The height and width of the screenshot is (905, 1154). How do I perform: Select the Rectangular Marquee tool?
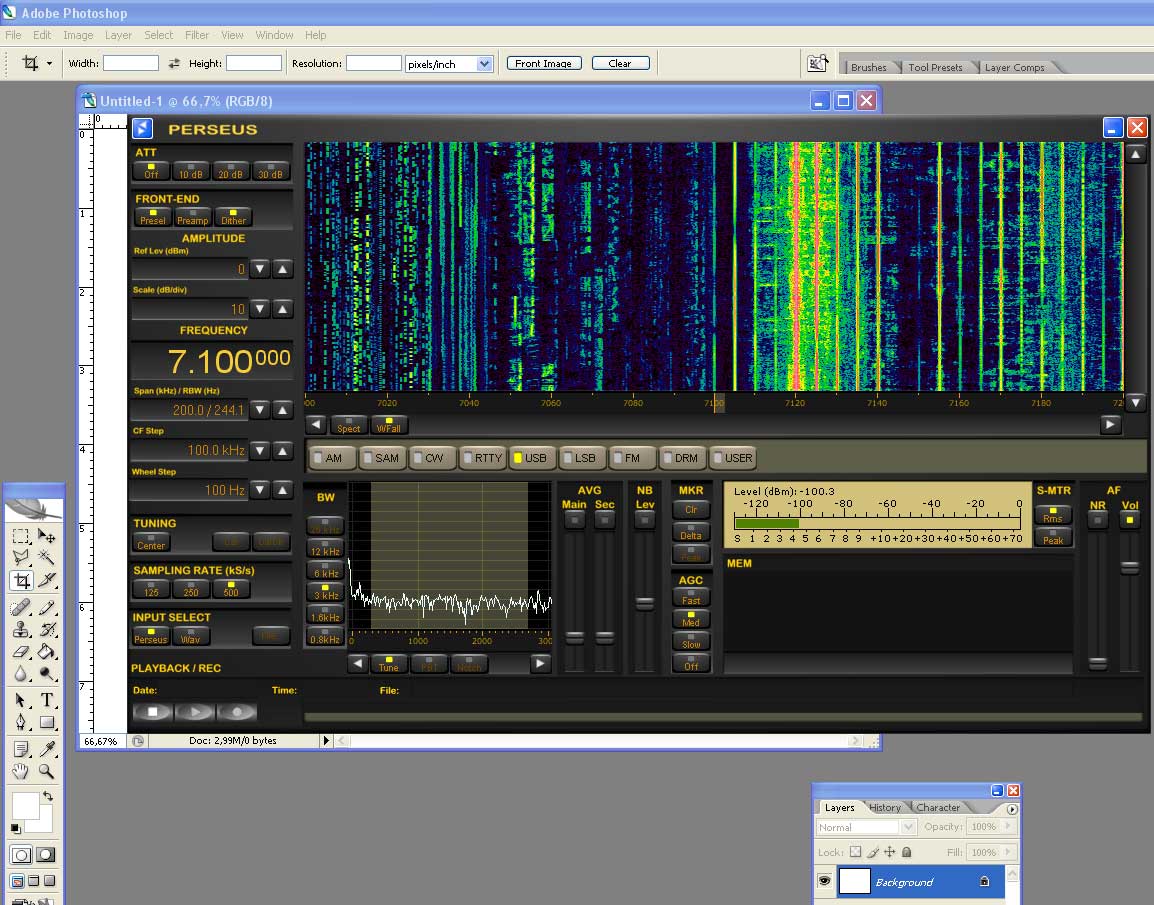tap(21, 536)
